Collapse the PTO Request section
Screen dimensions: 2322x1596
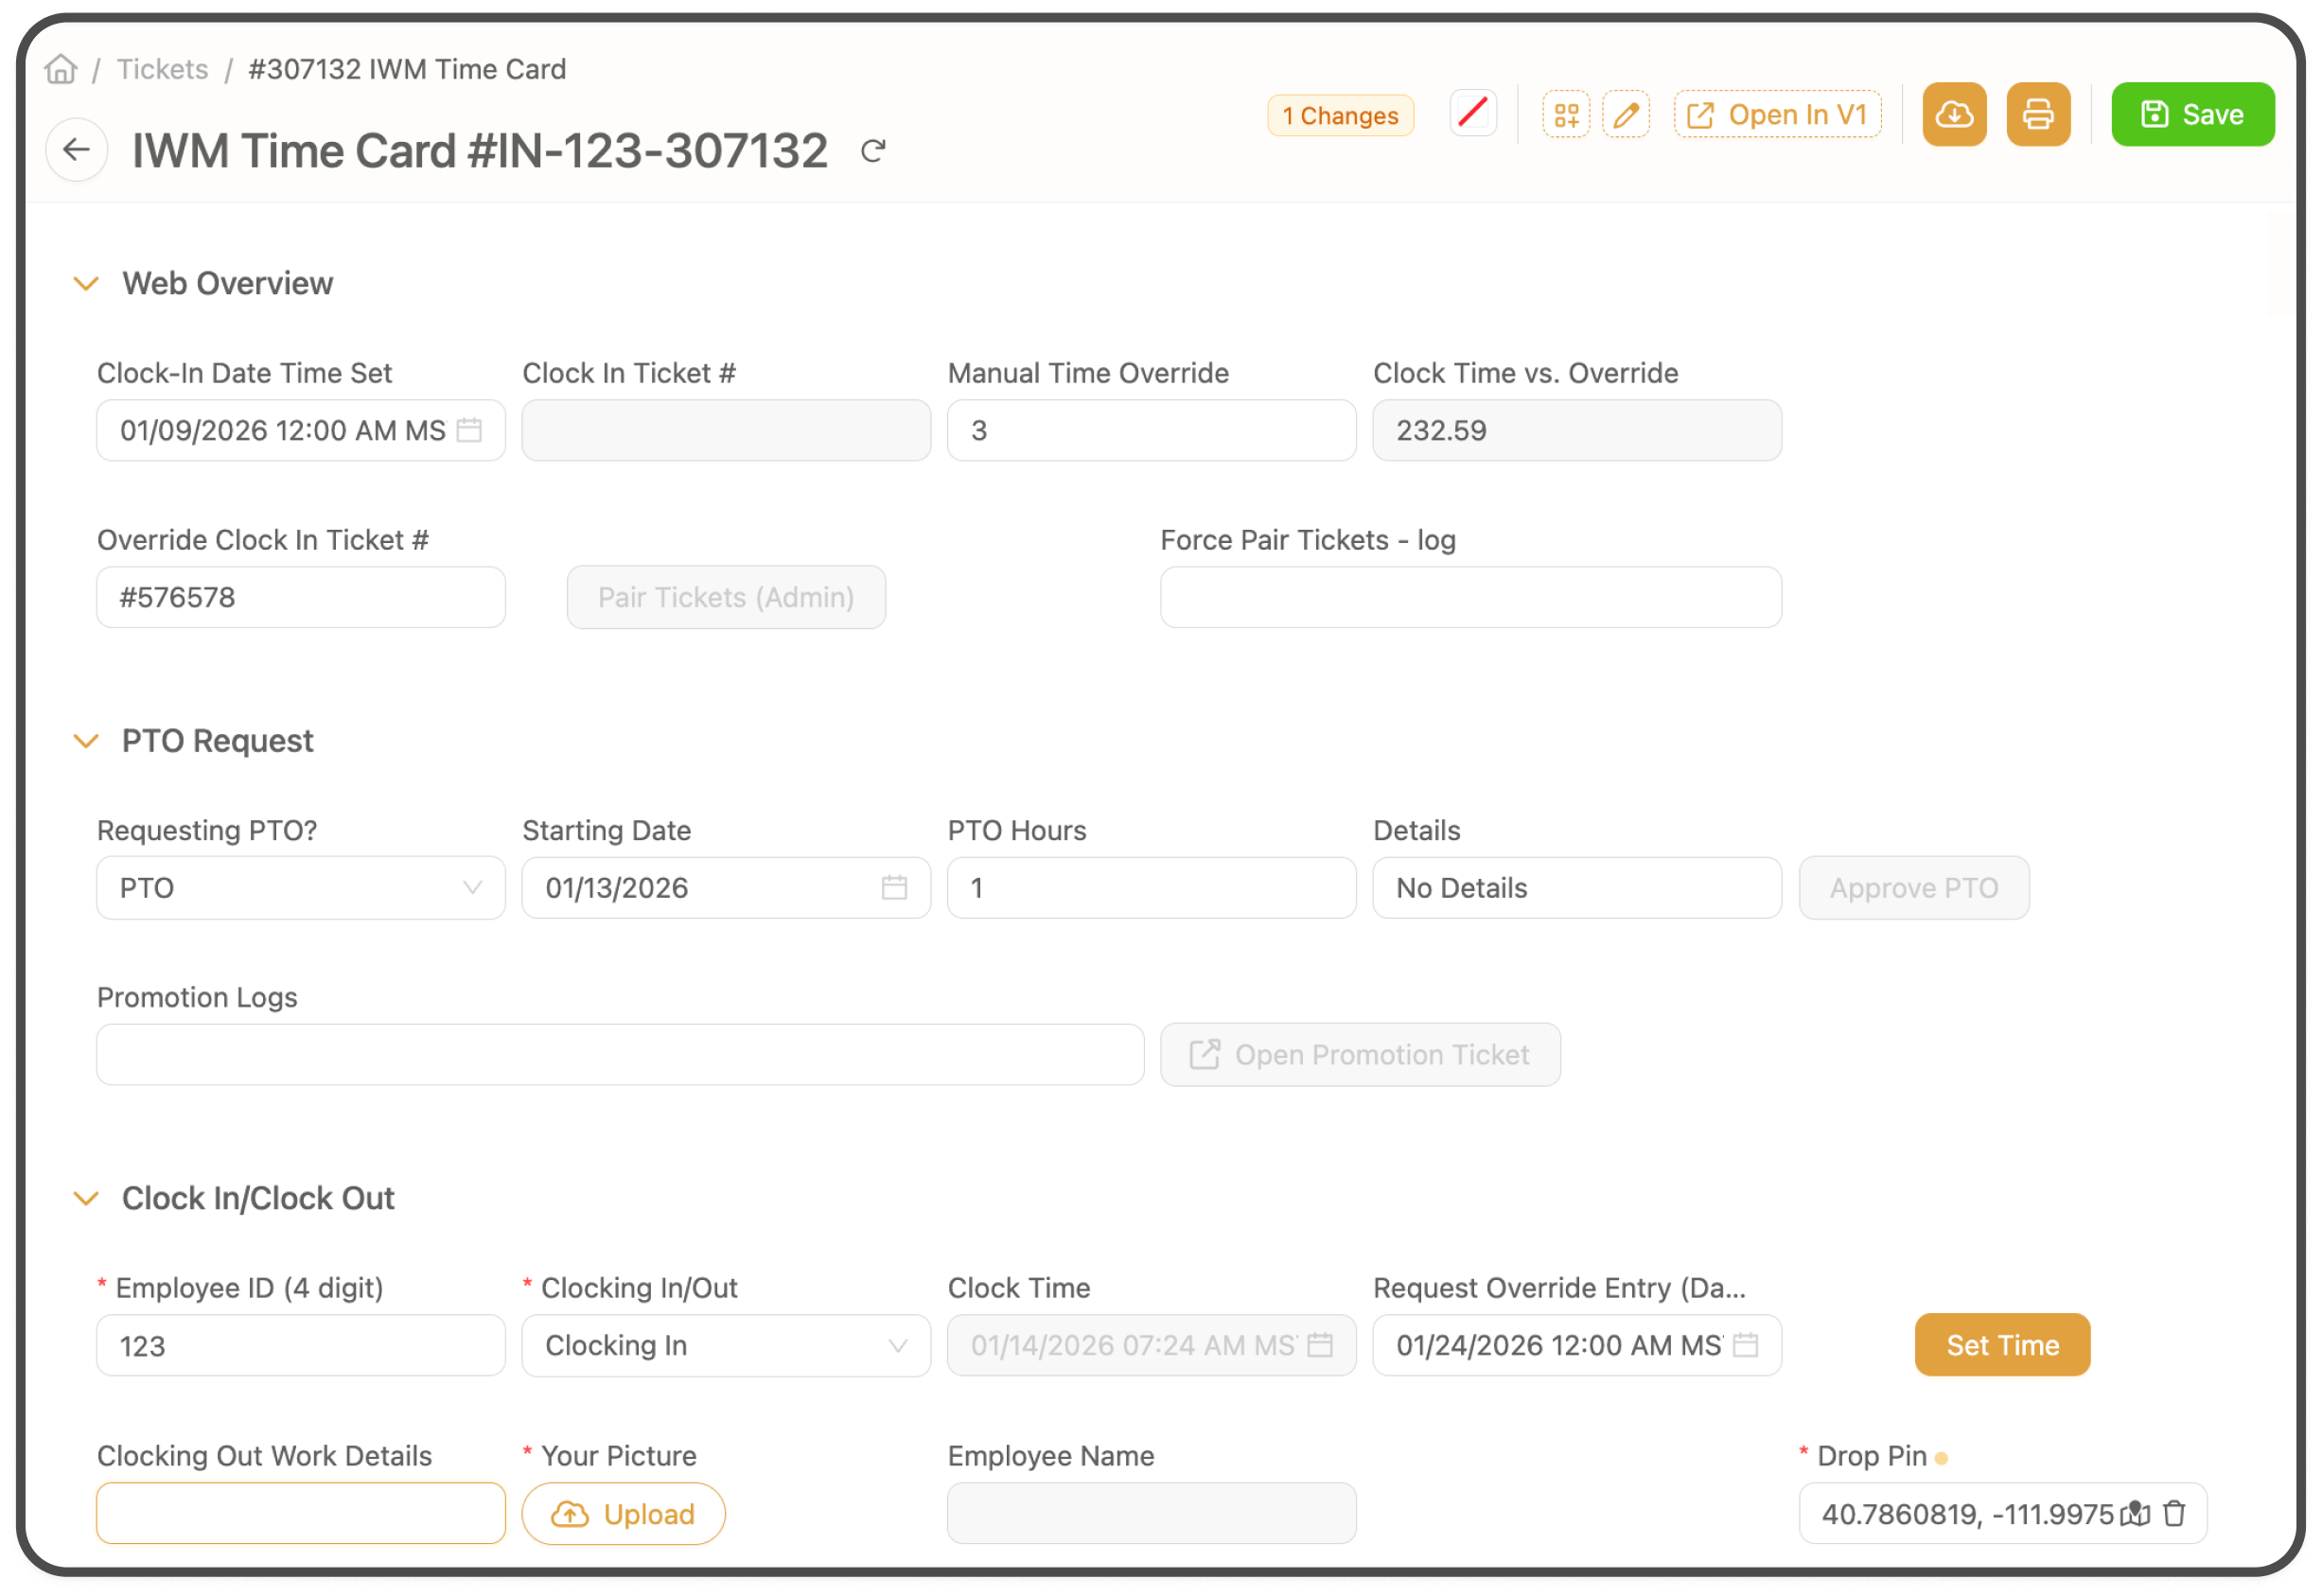pyautogui.click(x=86, y=741)
